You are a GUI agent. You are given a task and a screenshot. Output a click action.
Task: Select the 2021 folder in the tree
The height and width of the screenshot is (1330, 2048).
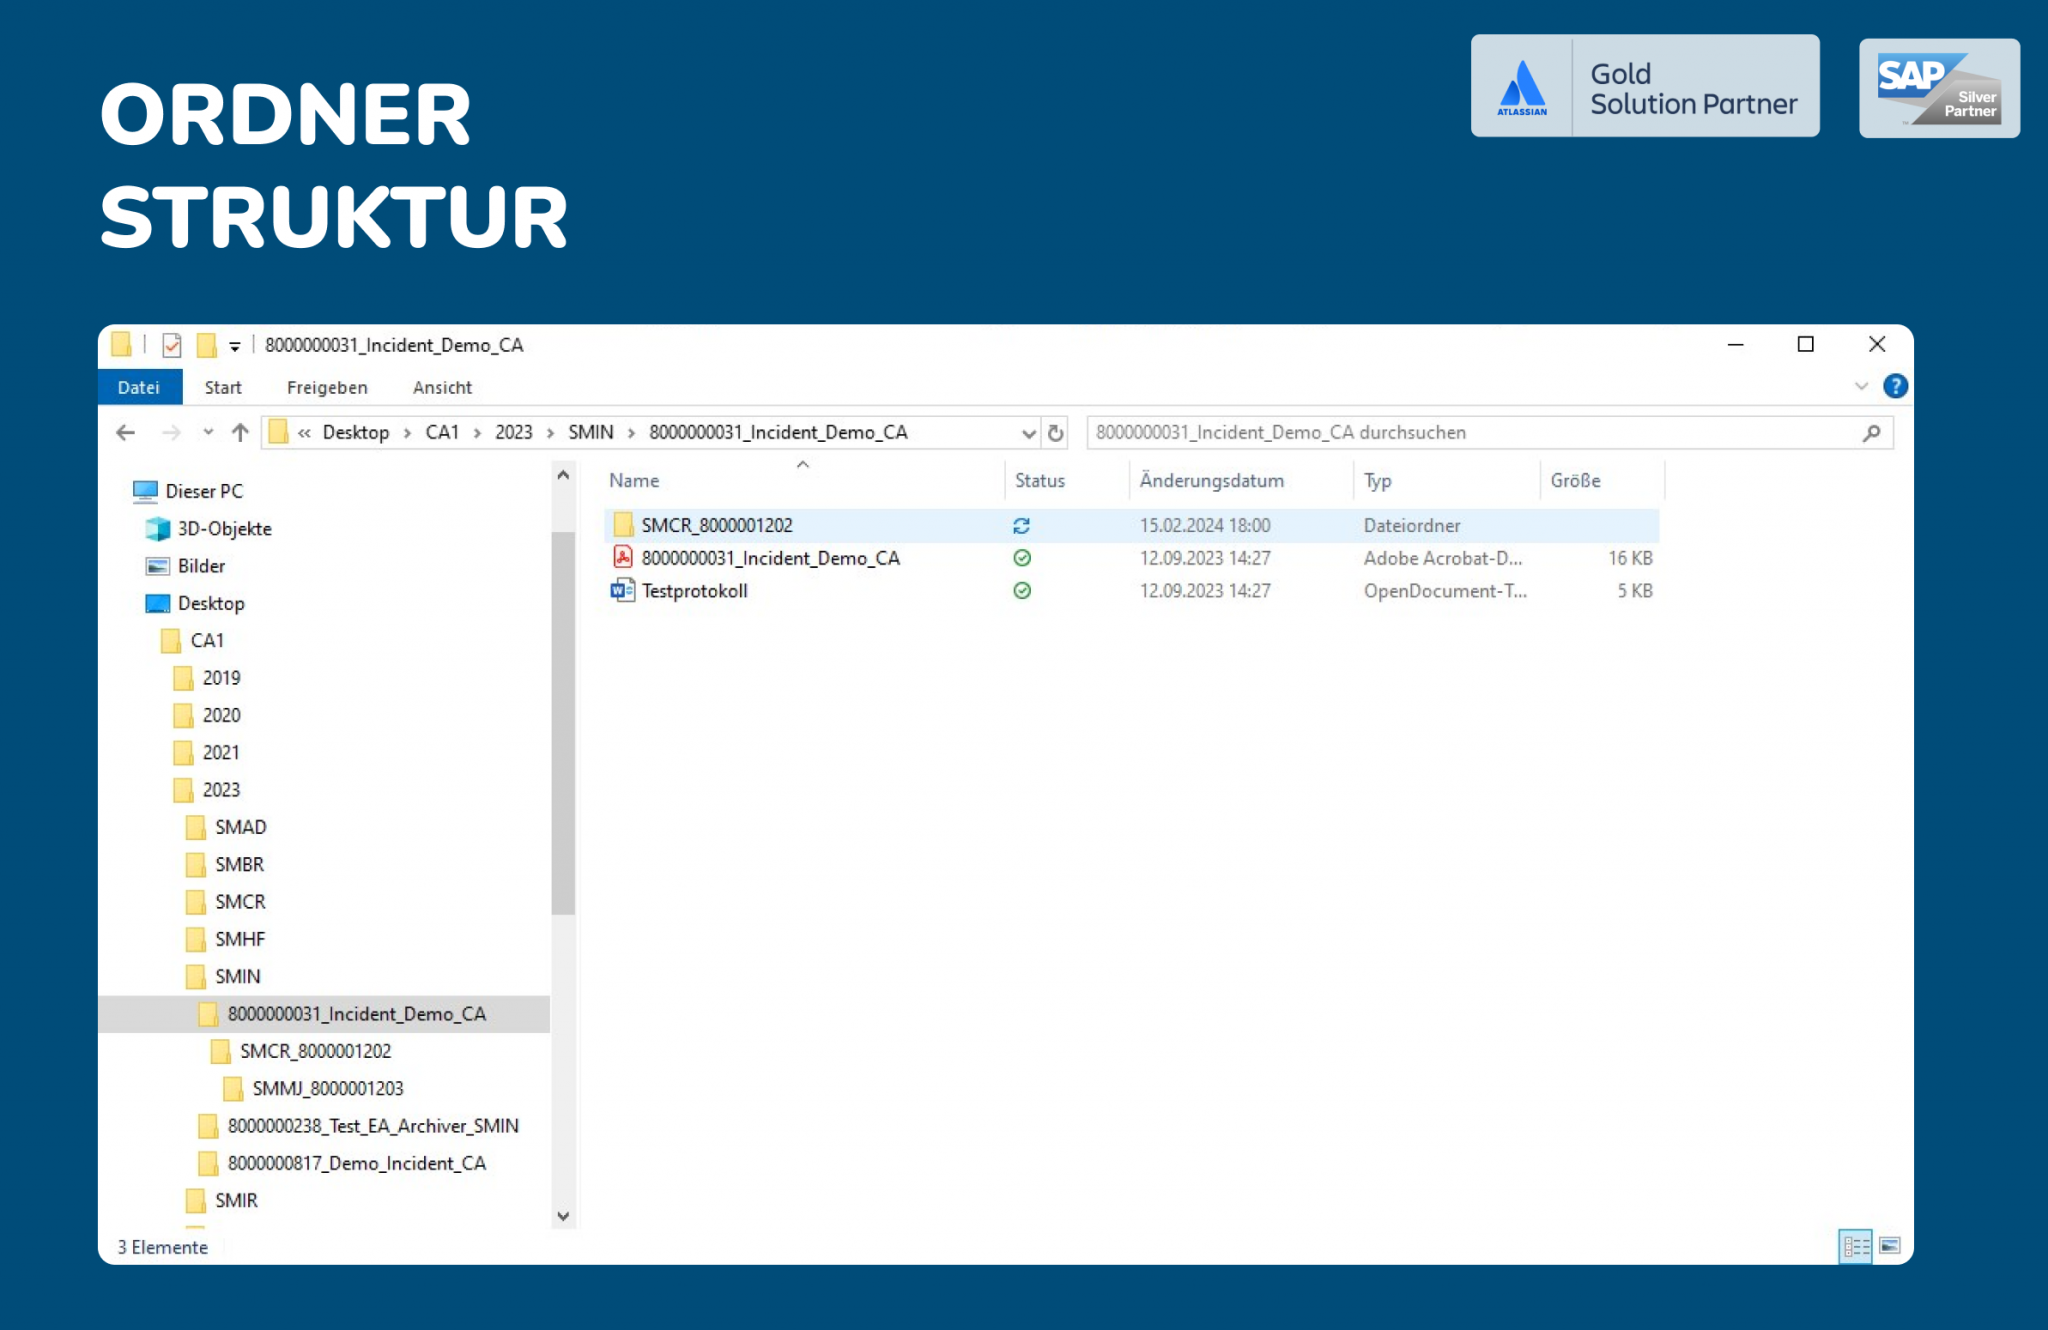click(x=221, y=752)
